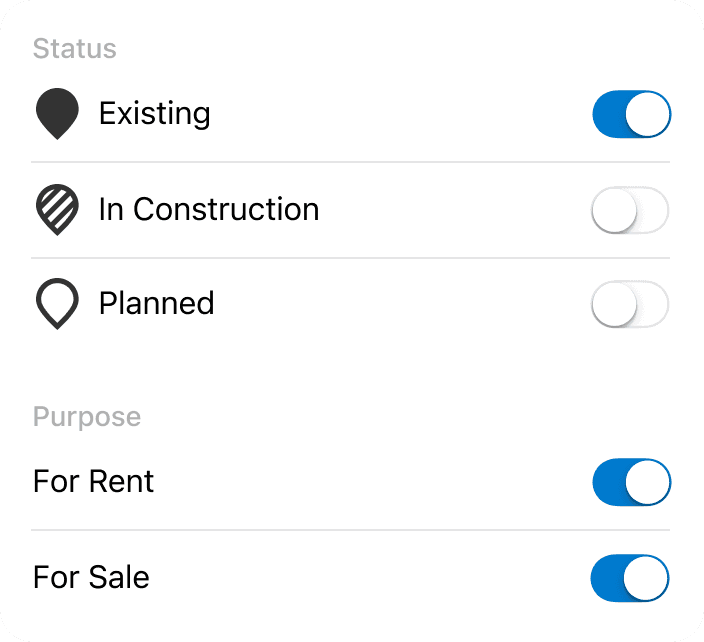
Task: Click the Planned label text
Action: coord(156,303)
